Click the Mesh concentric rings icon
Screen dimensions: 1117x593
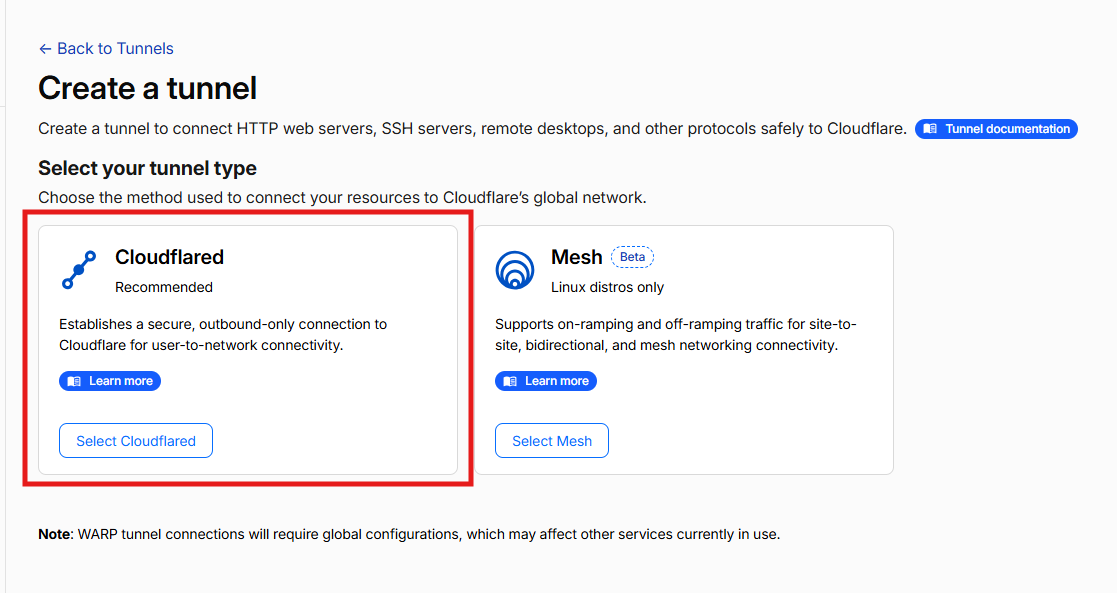(x=514, y=270)
